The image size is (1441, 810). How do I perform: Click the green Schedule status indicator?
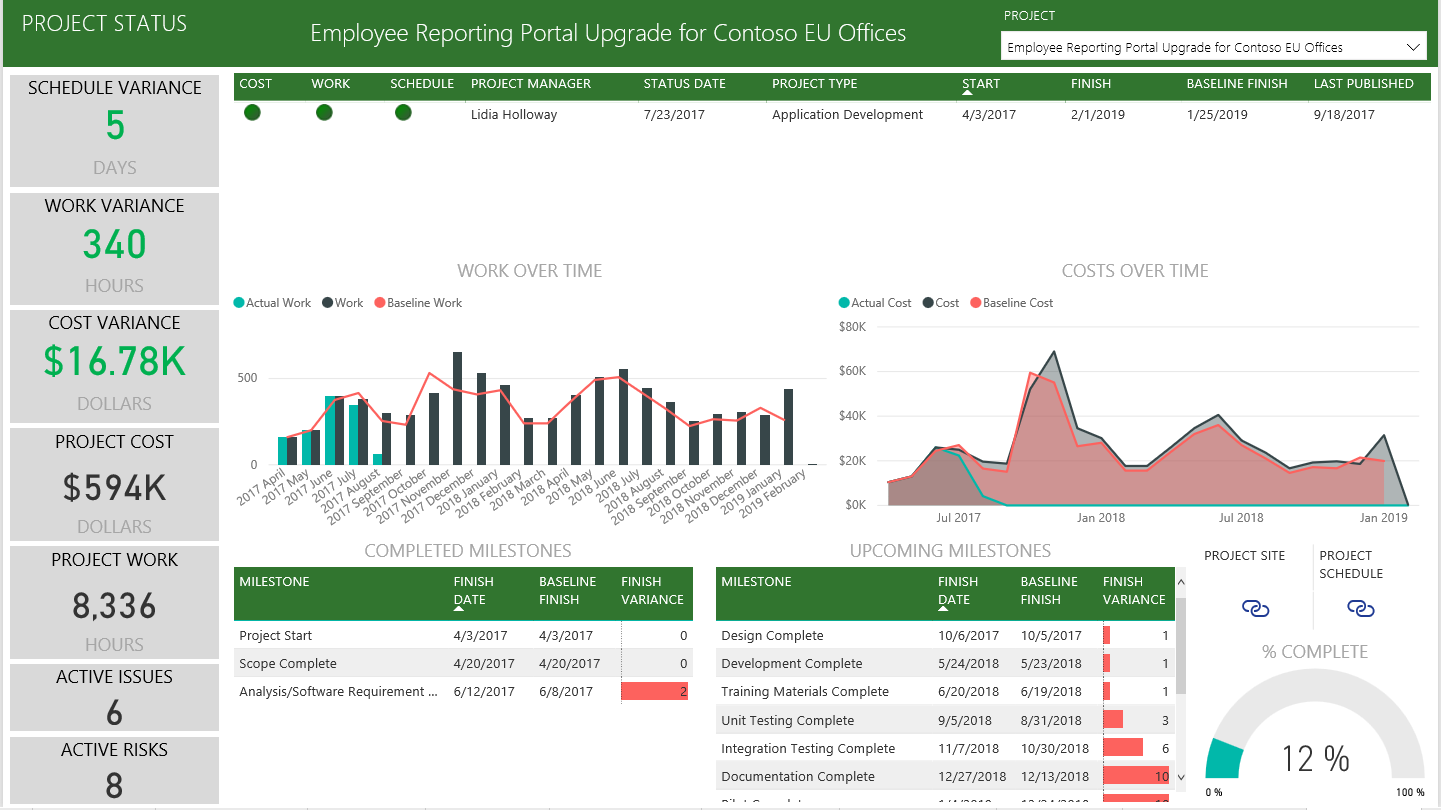click(x=403, y=113)
